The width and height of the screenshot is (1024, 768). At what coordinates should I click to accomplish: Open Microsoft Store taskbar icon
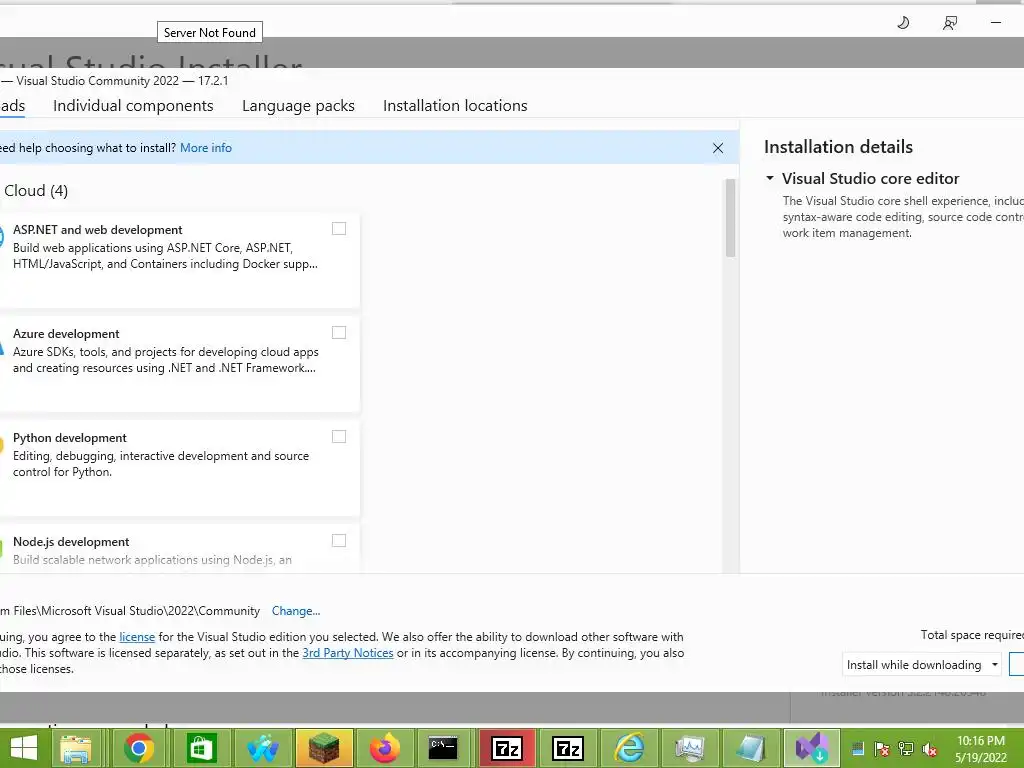(x=200, y=748)
